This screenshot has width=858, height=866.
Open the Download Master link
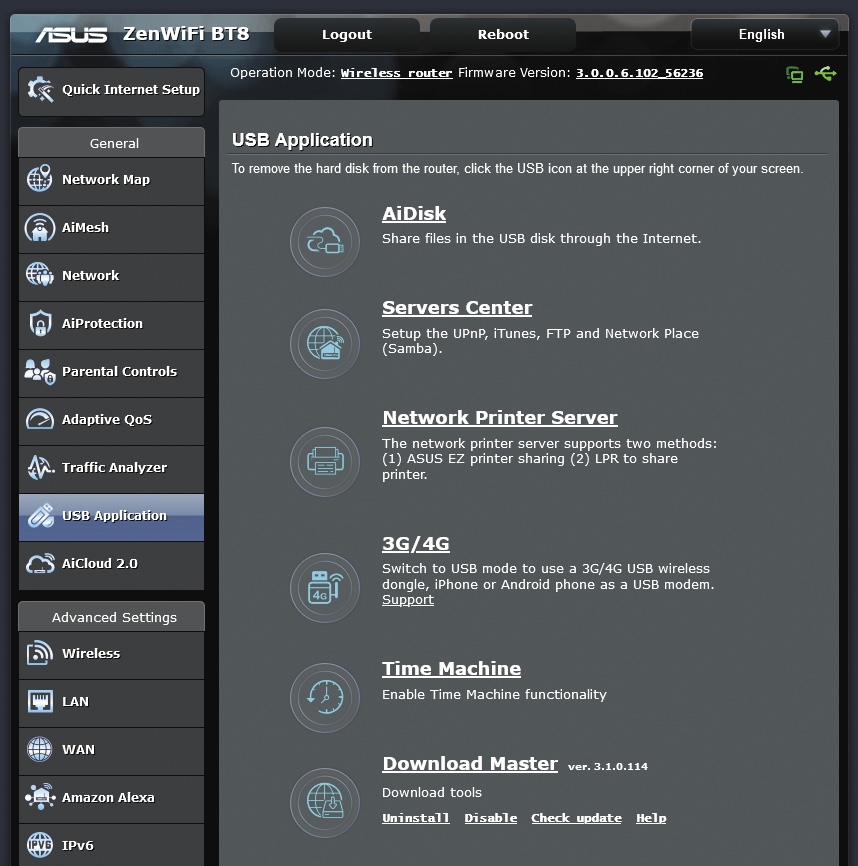470,763
